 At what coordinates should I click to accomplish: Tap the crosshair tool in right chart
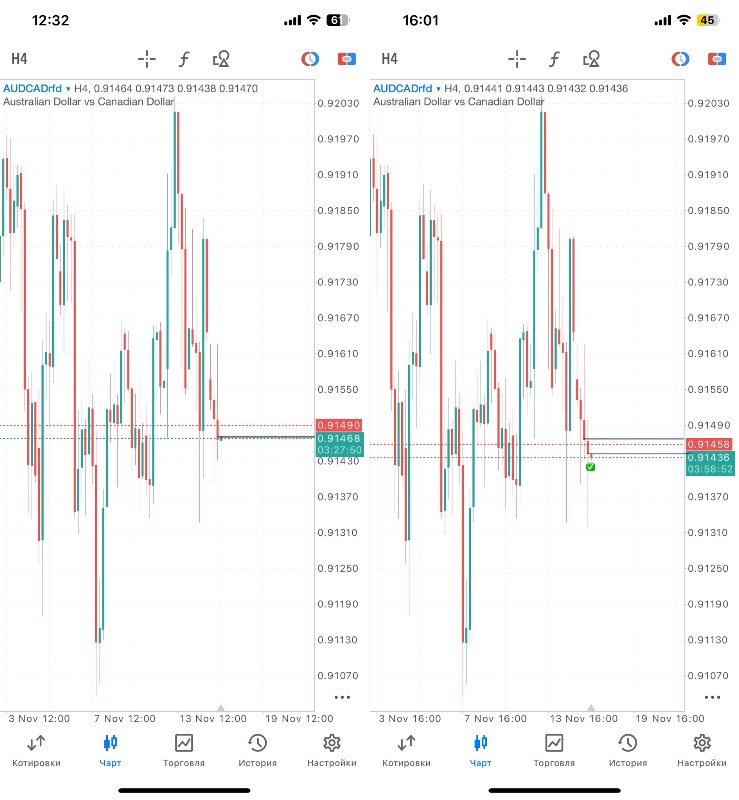pyautogui.click(x=517, y=59)
